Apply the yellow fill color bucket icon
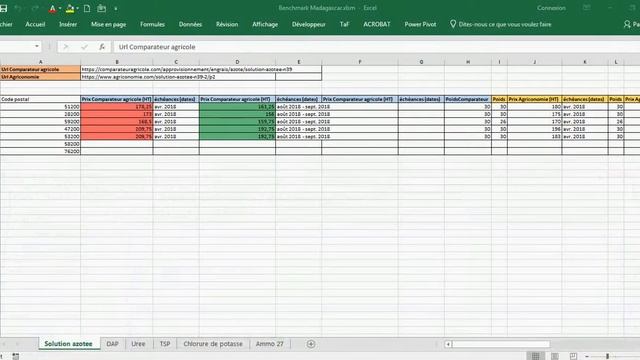The width and height of the screenshot is (640, 360). coord(70,9)
